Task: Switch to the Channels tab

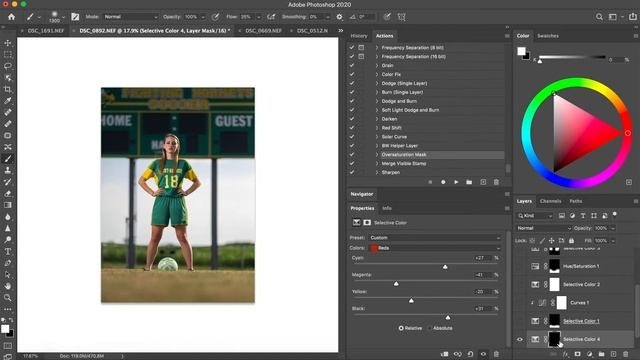Action: pos(550,201)
